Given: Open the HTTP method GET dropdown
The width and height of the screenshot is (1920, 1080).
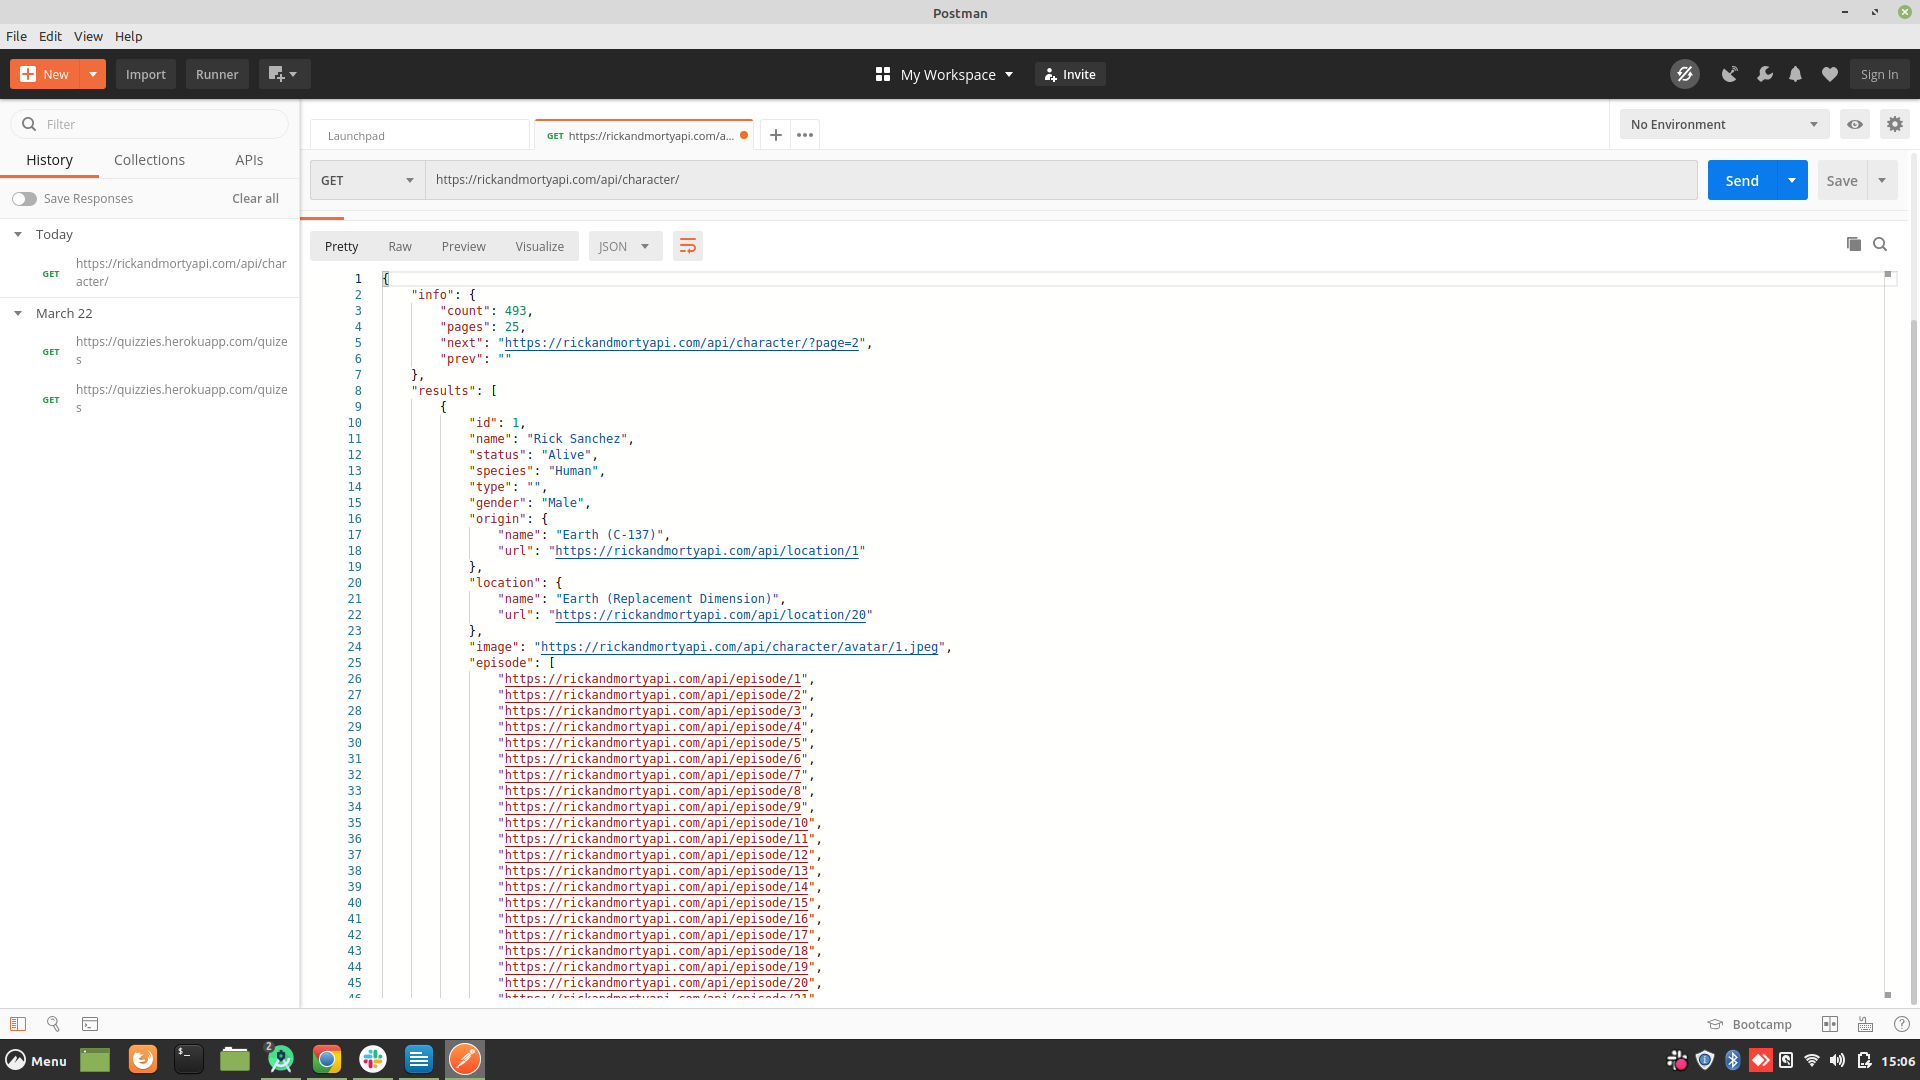Looking at the screenshot, I should coord(367,180).
